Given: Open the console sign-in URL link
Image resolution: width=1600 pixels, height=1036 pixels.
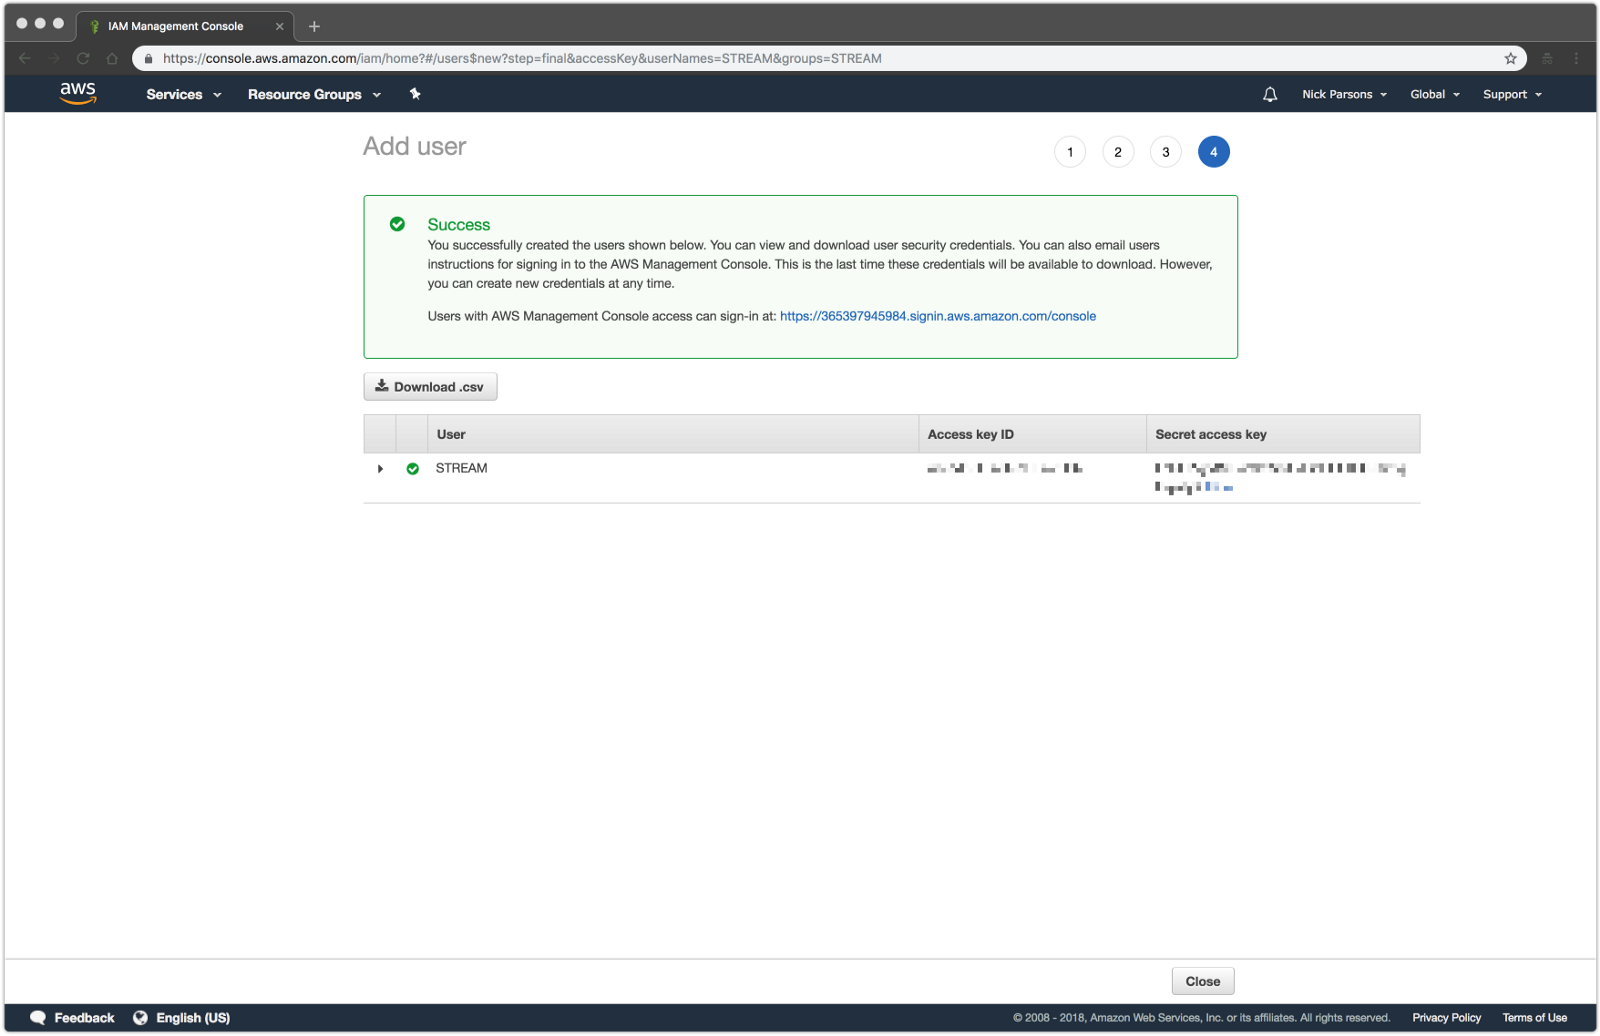Looking at the screenshot, I should coord(938,316).
